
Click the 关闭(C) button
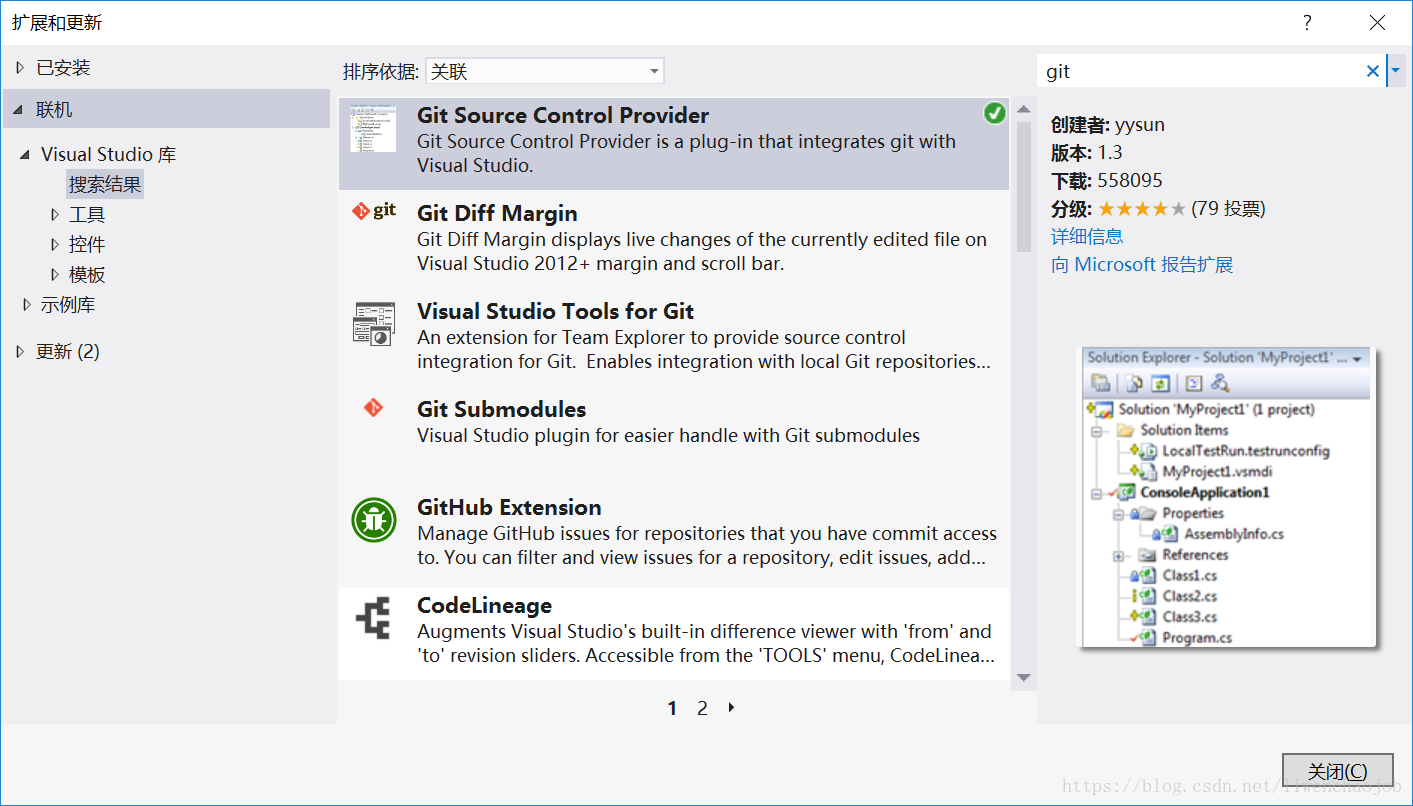[x=1337, y=771]
